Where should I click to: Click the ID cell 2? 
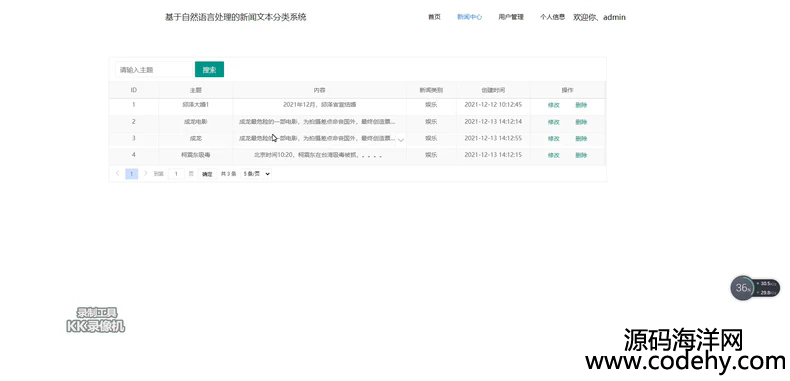click(134, 121)
